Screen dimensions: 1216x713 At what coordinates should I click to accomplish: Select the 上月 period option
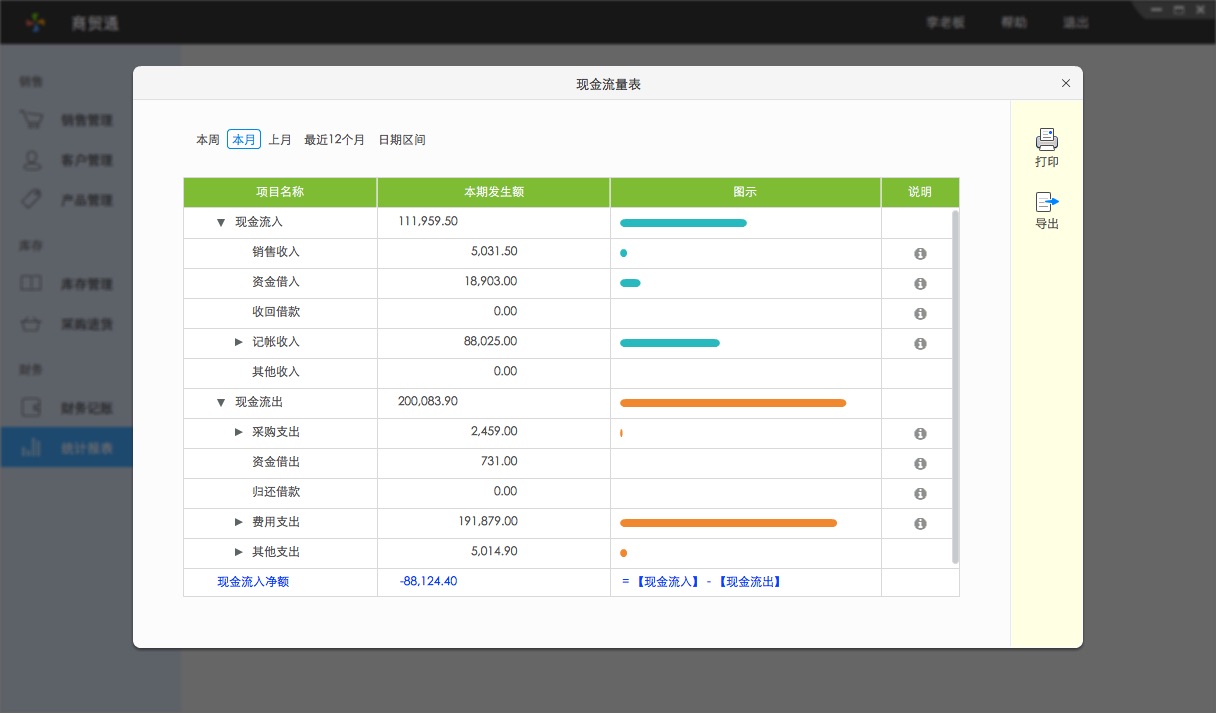point(280,139)
